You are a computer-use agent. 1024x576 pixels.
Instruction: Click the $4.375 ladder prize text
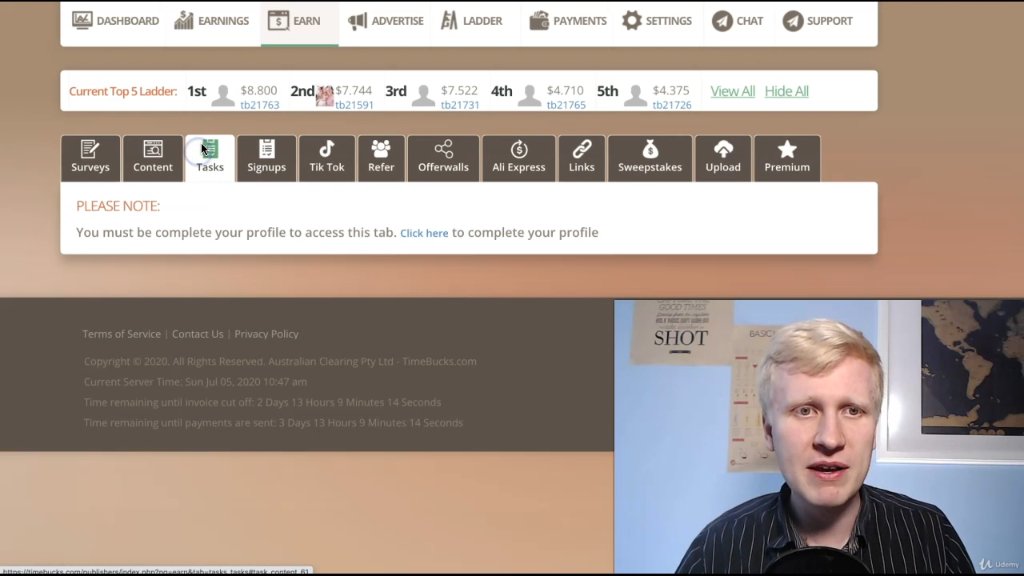671,90
